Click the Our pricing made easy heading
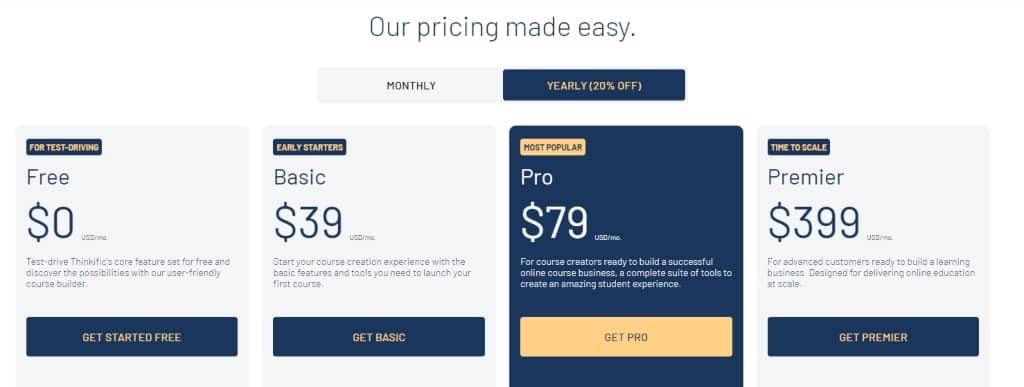1024x387 pixels. 502,27
